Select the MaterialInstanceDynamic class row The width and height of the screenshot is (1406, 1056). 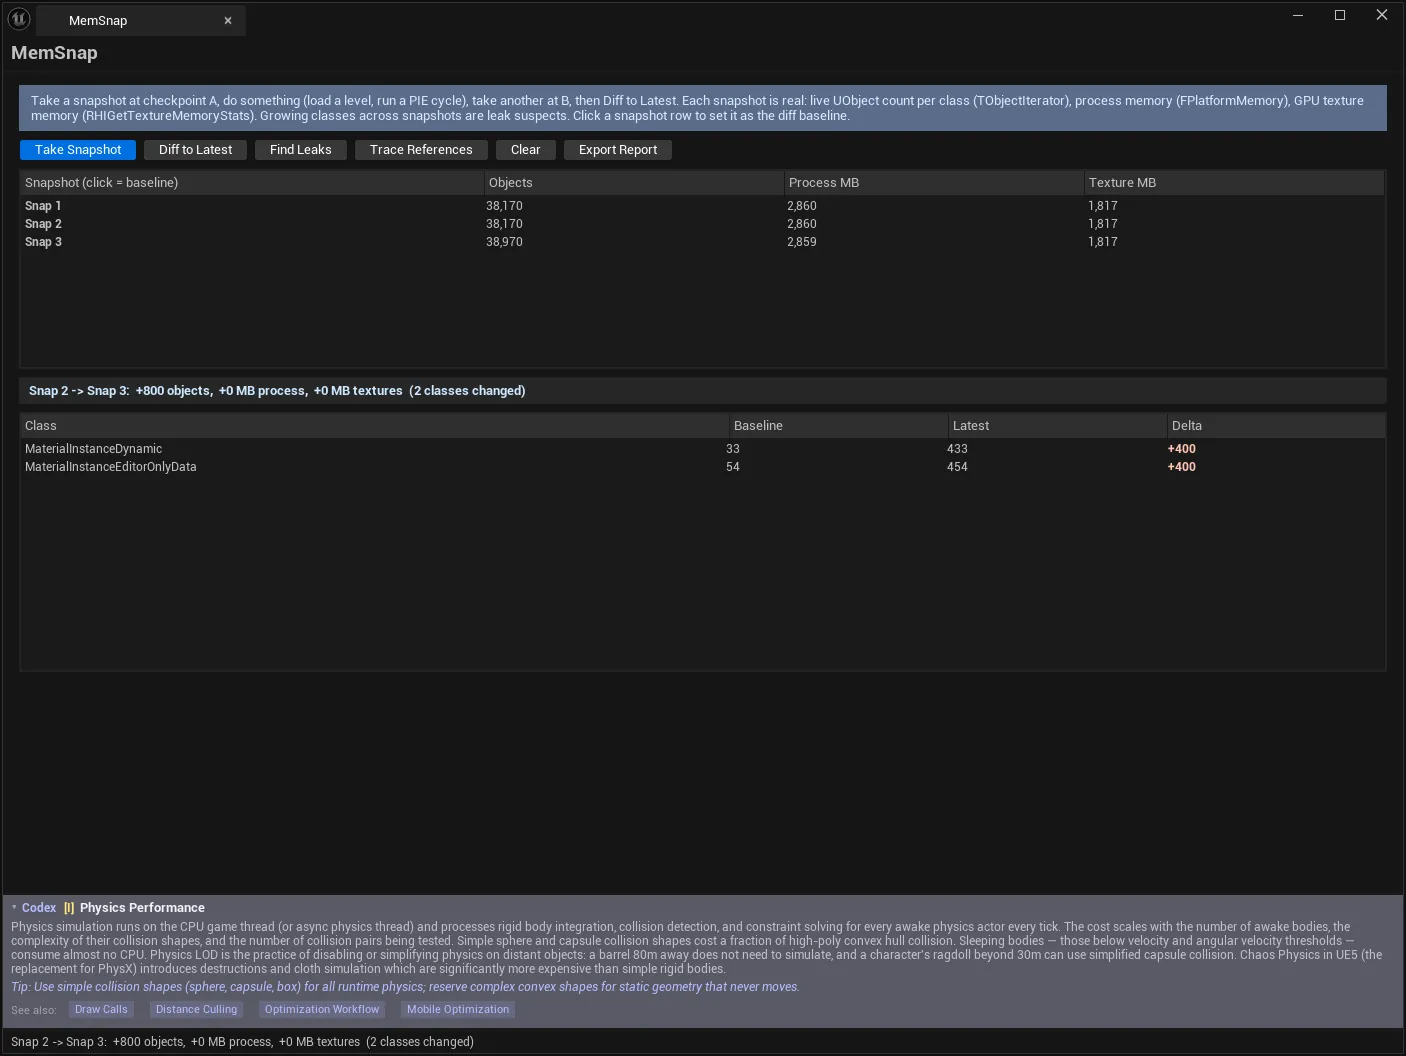pyautogui.click(x=702, y=449)
